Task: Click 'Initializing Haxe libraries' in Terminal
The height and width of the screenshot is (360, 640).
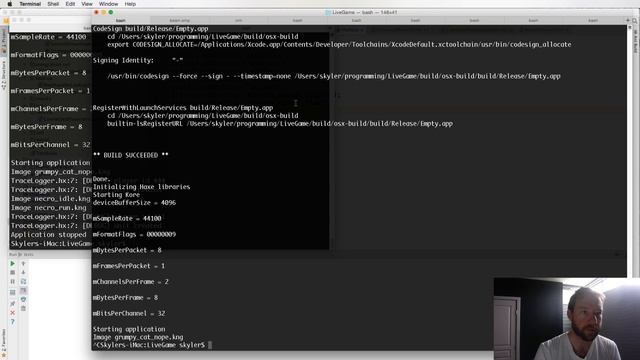Action: (x=141, y=187)
